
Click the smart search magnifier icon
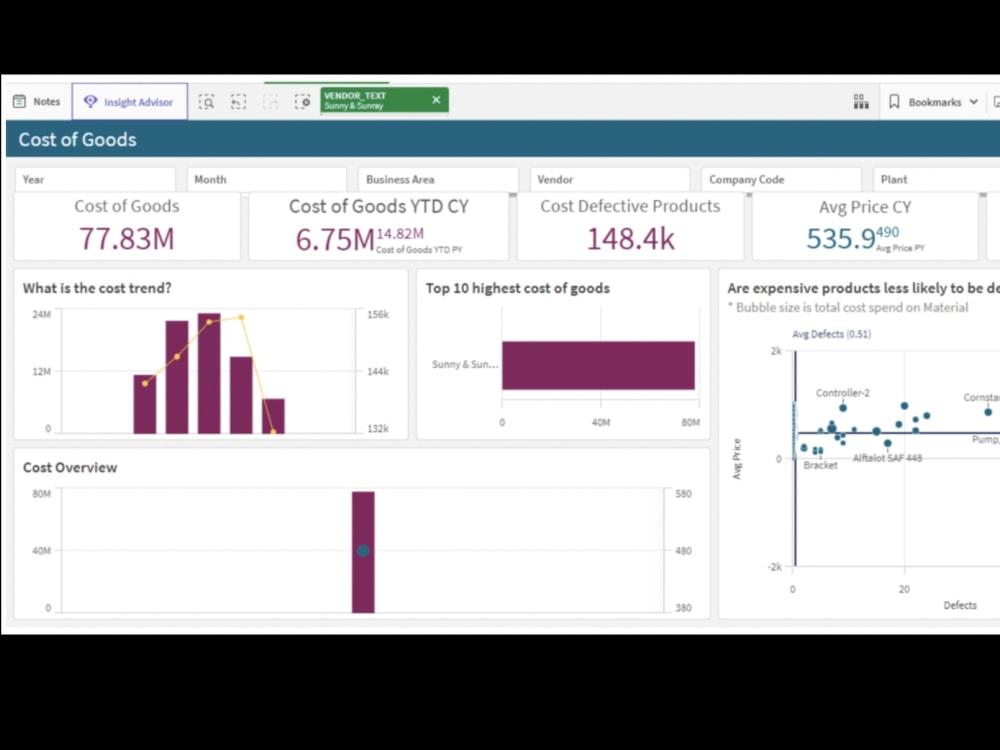pyautogui.click(x=207, y=101)
